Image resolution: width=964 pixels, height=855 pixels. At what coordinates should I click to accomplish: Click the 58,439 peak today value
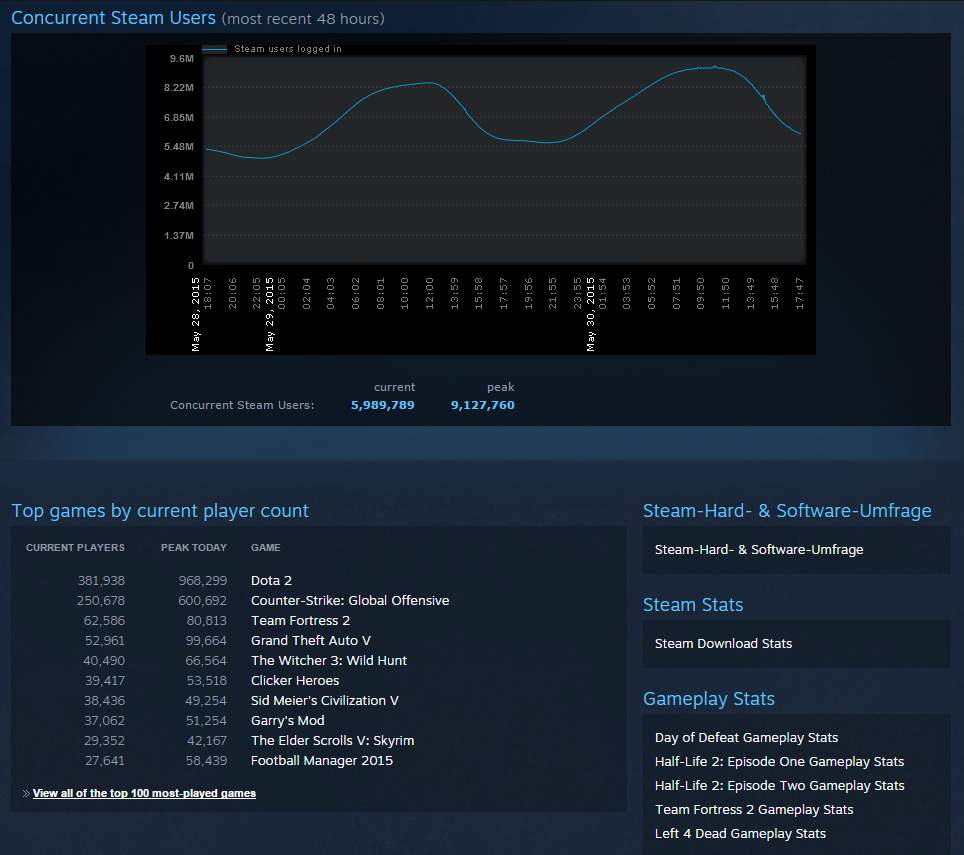click(x=206, y=760)
